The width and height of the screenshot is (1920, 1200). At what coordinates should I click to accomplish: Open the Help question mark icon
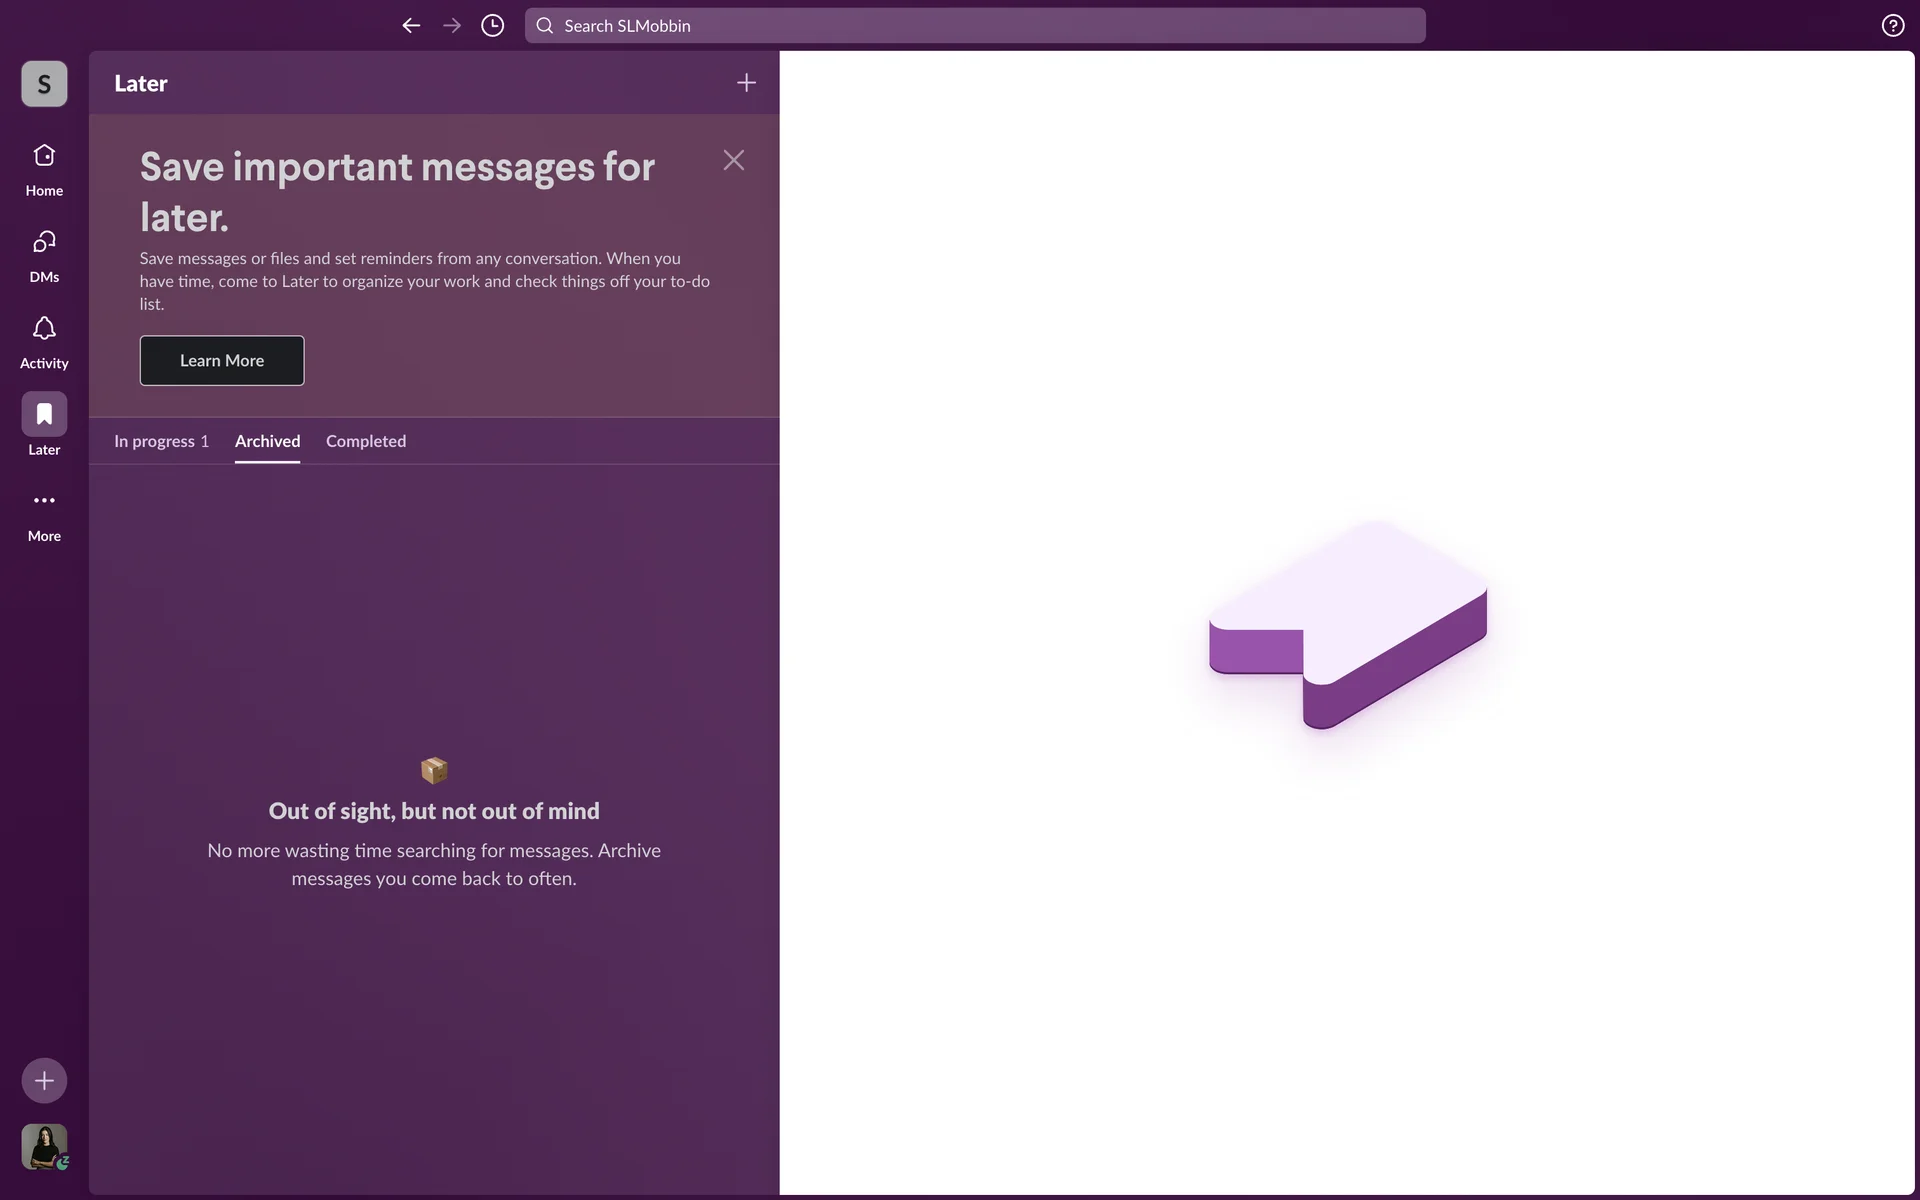[1892, 26]
